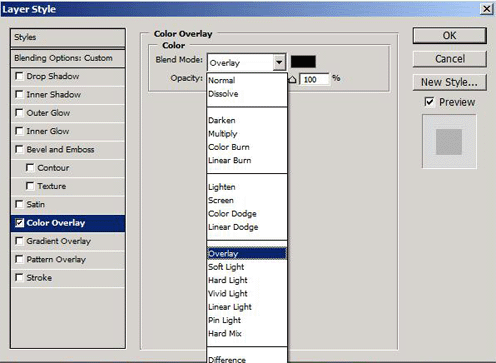This screenshot has height=363, width=496.
Task: Select the Outer Glow style row
Action: pyautogui.click(x=68, y=113)
